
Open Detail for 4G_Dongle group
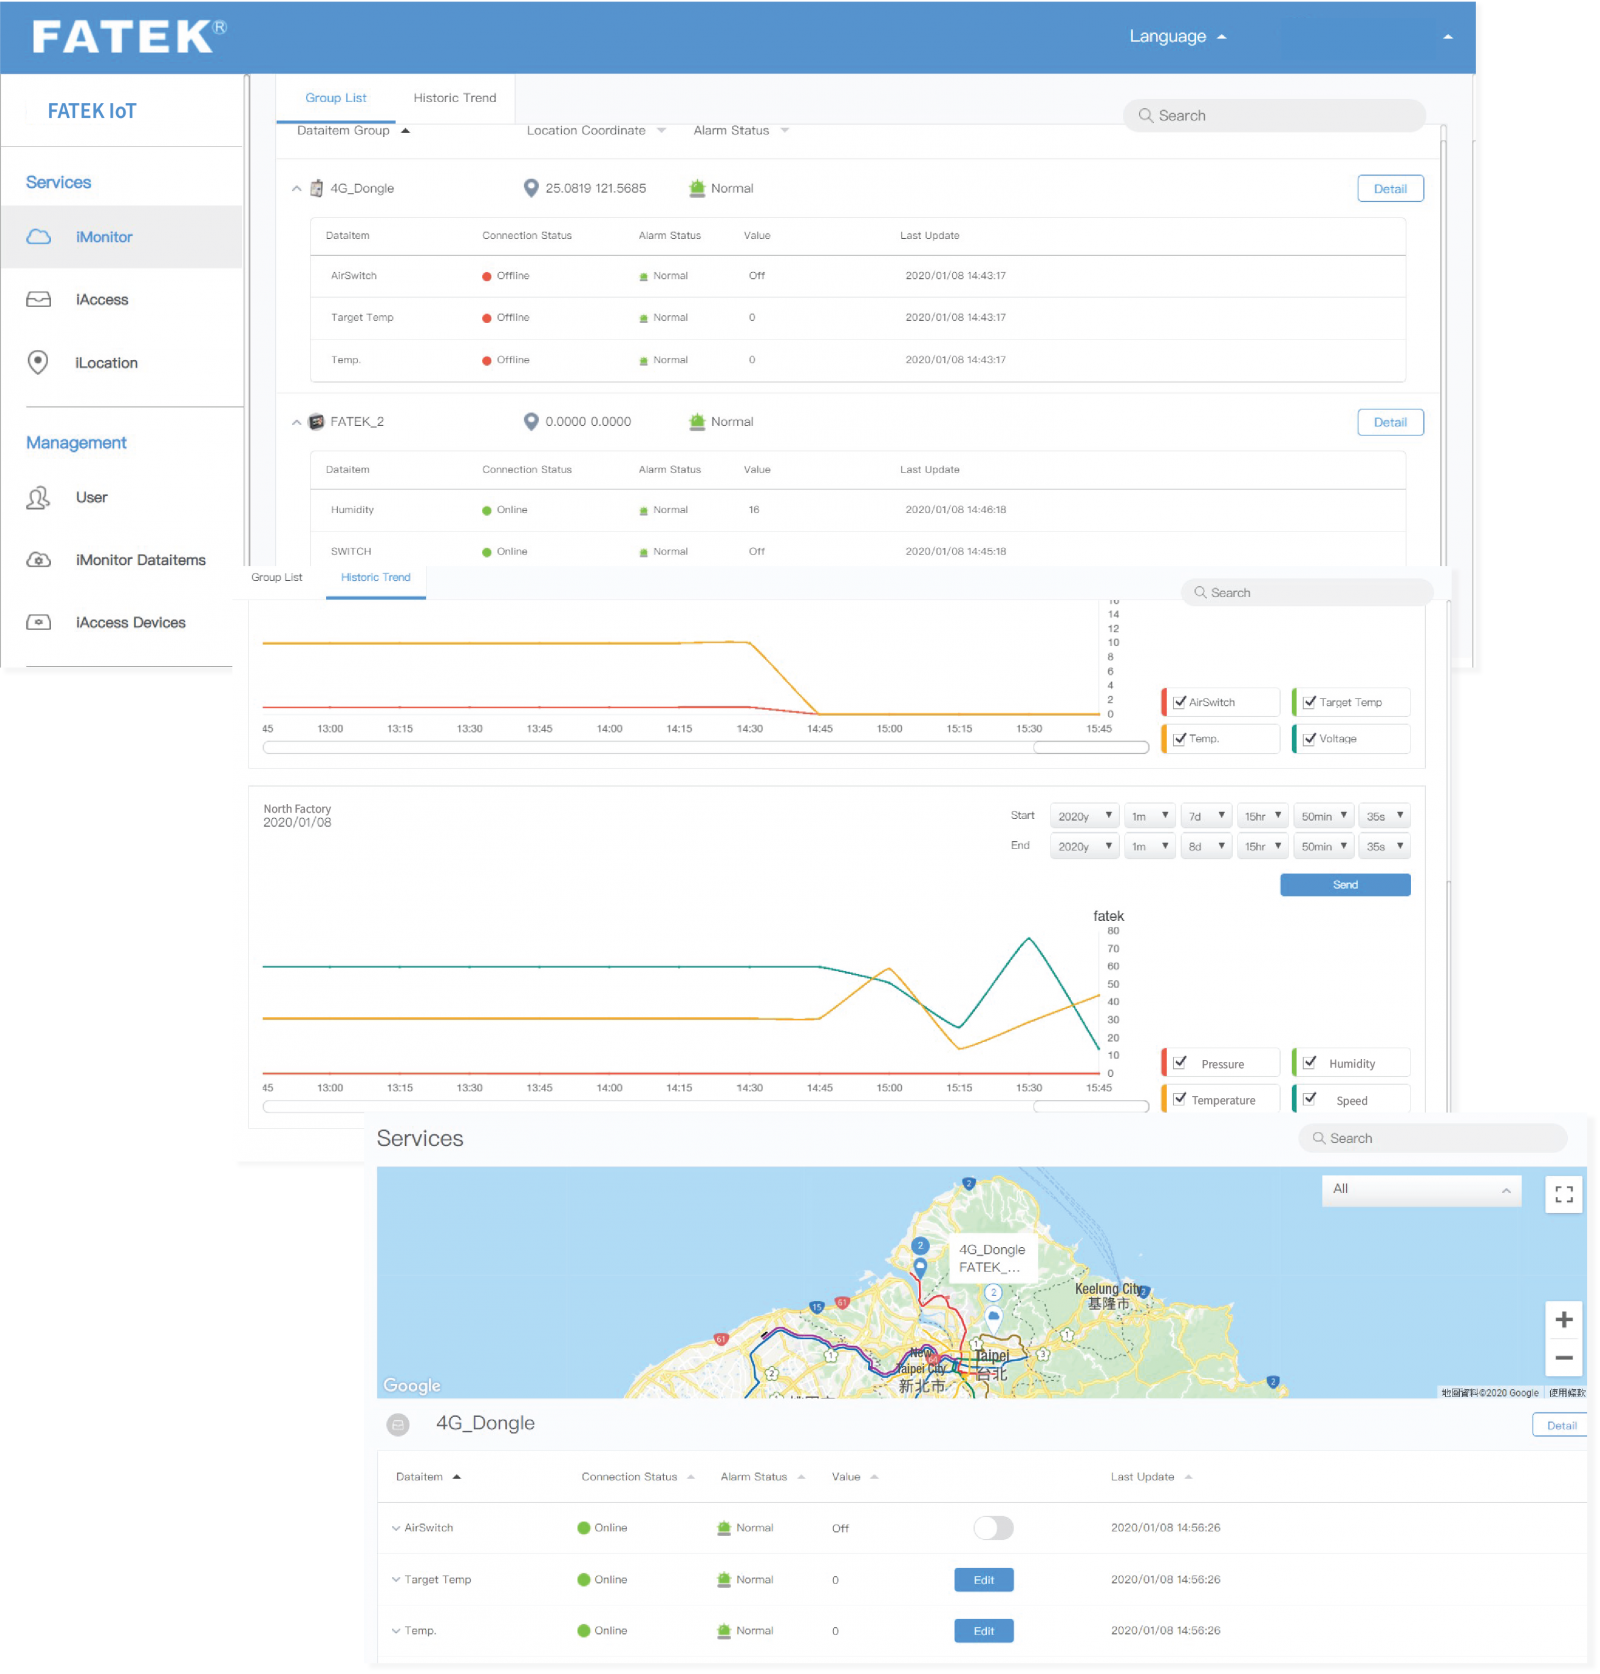(1390, 188)
